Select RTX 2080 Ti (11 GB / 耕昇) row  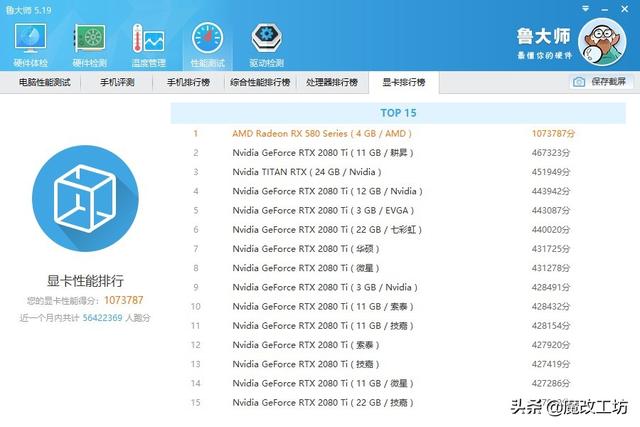click(398, 153)
